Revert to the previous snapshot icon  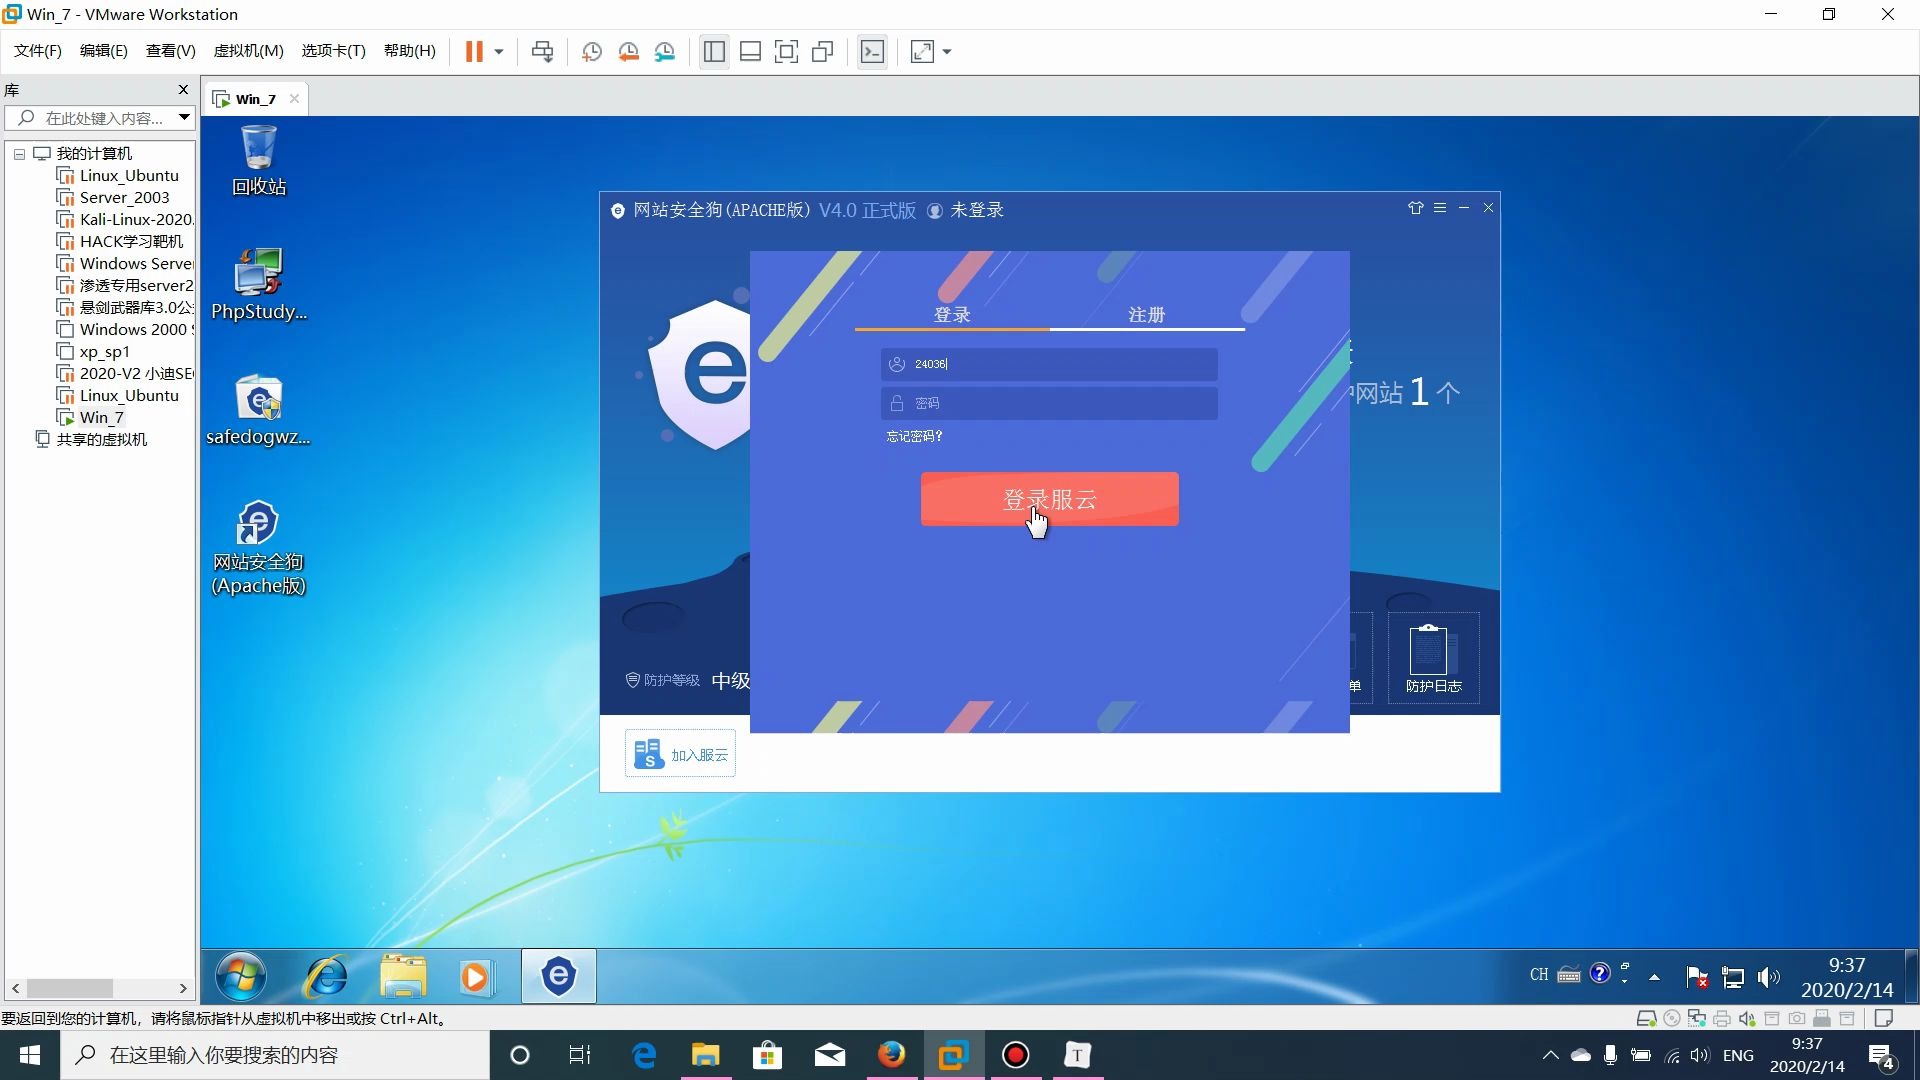pyautogui.click(x=628, y=51)
